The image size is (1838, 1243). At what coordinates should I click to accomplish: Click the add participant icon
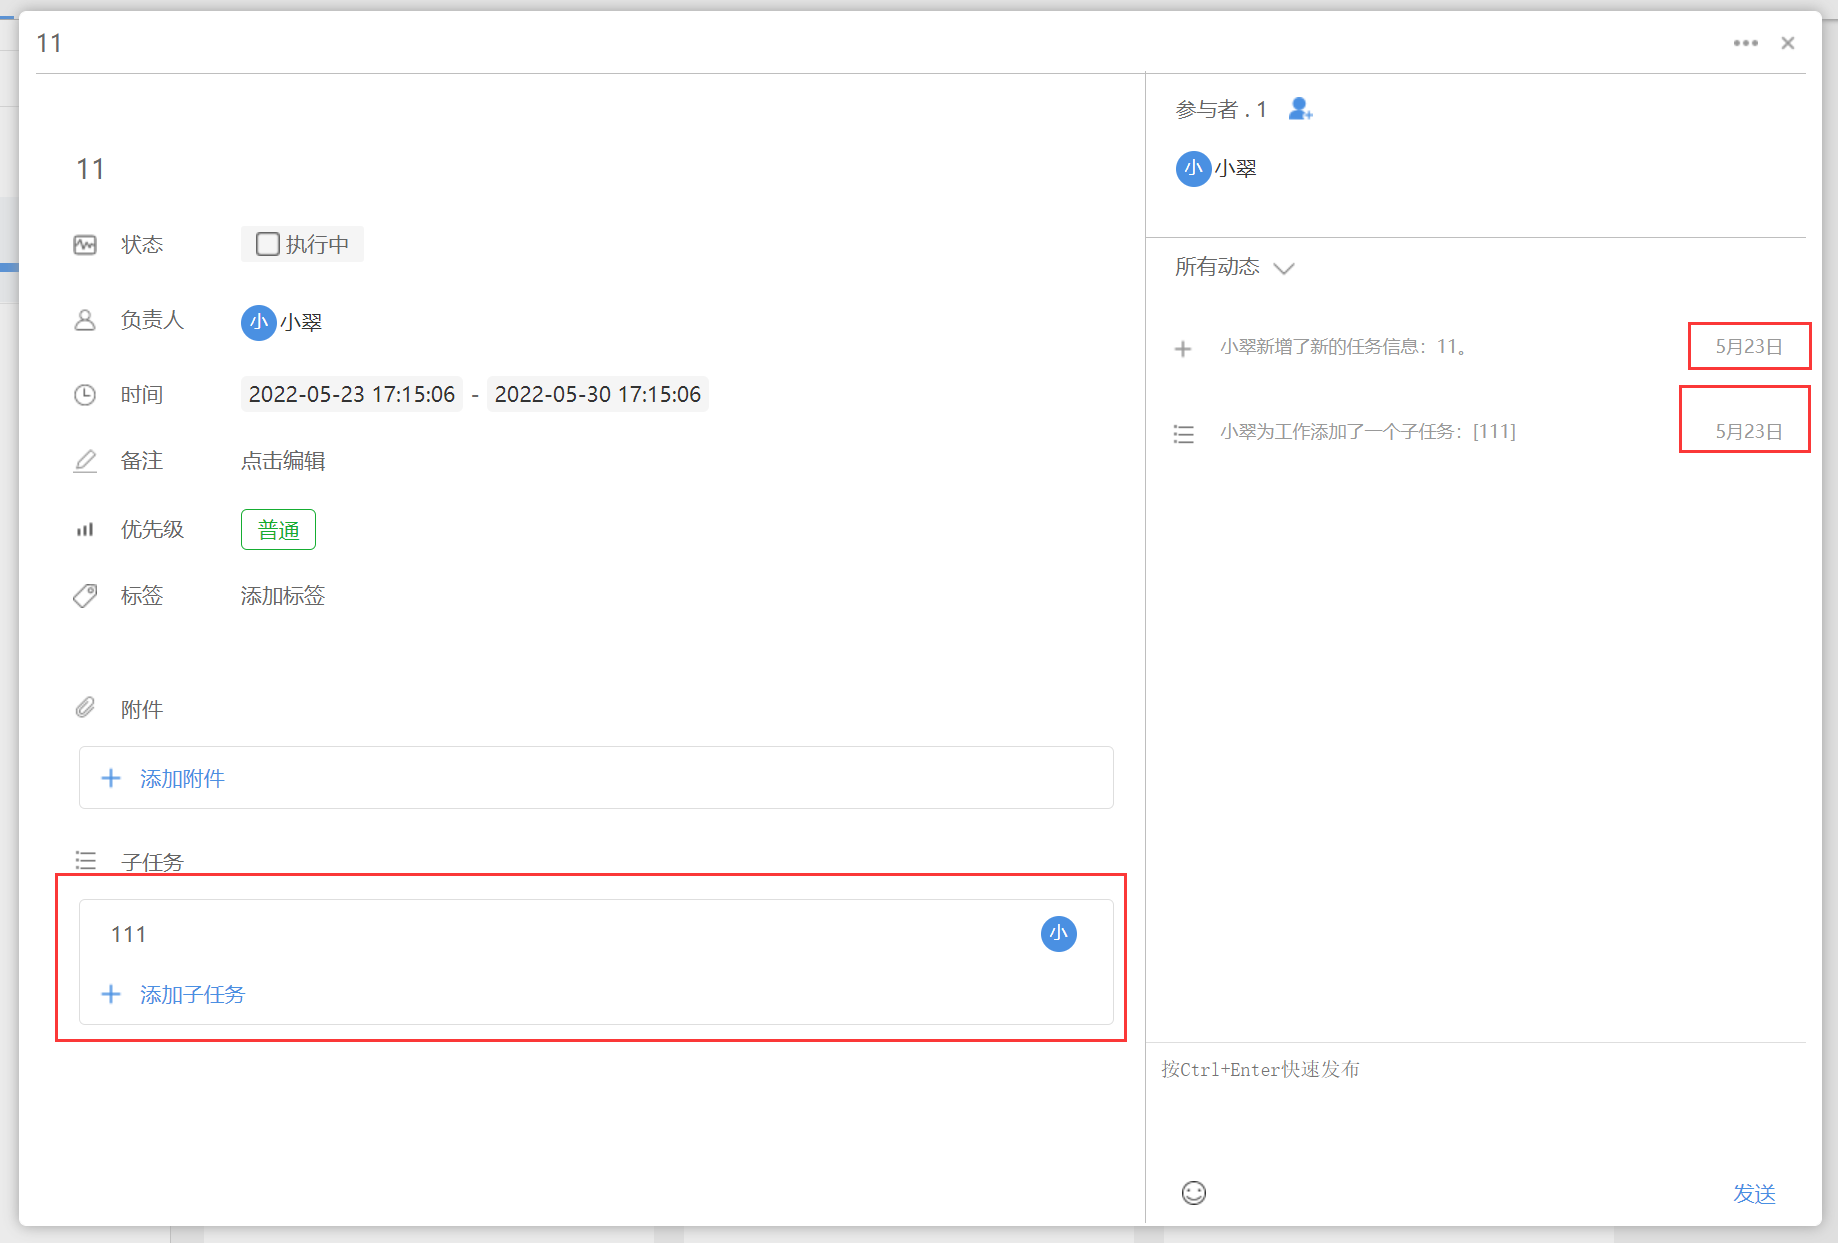1300,108
